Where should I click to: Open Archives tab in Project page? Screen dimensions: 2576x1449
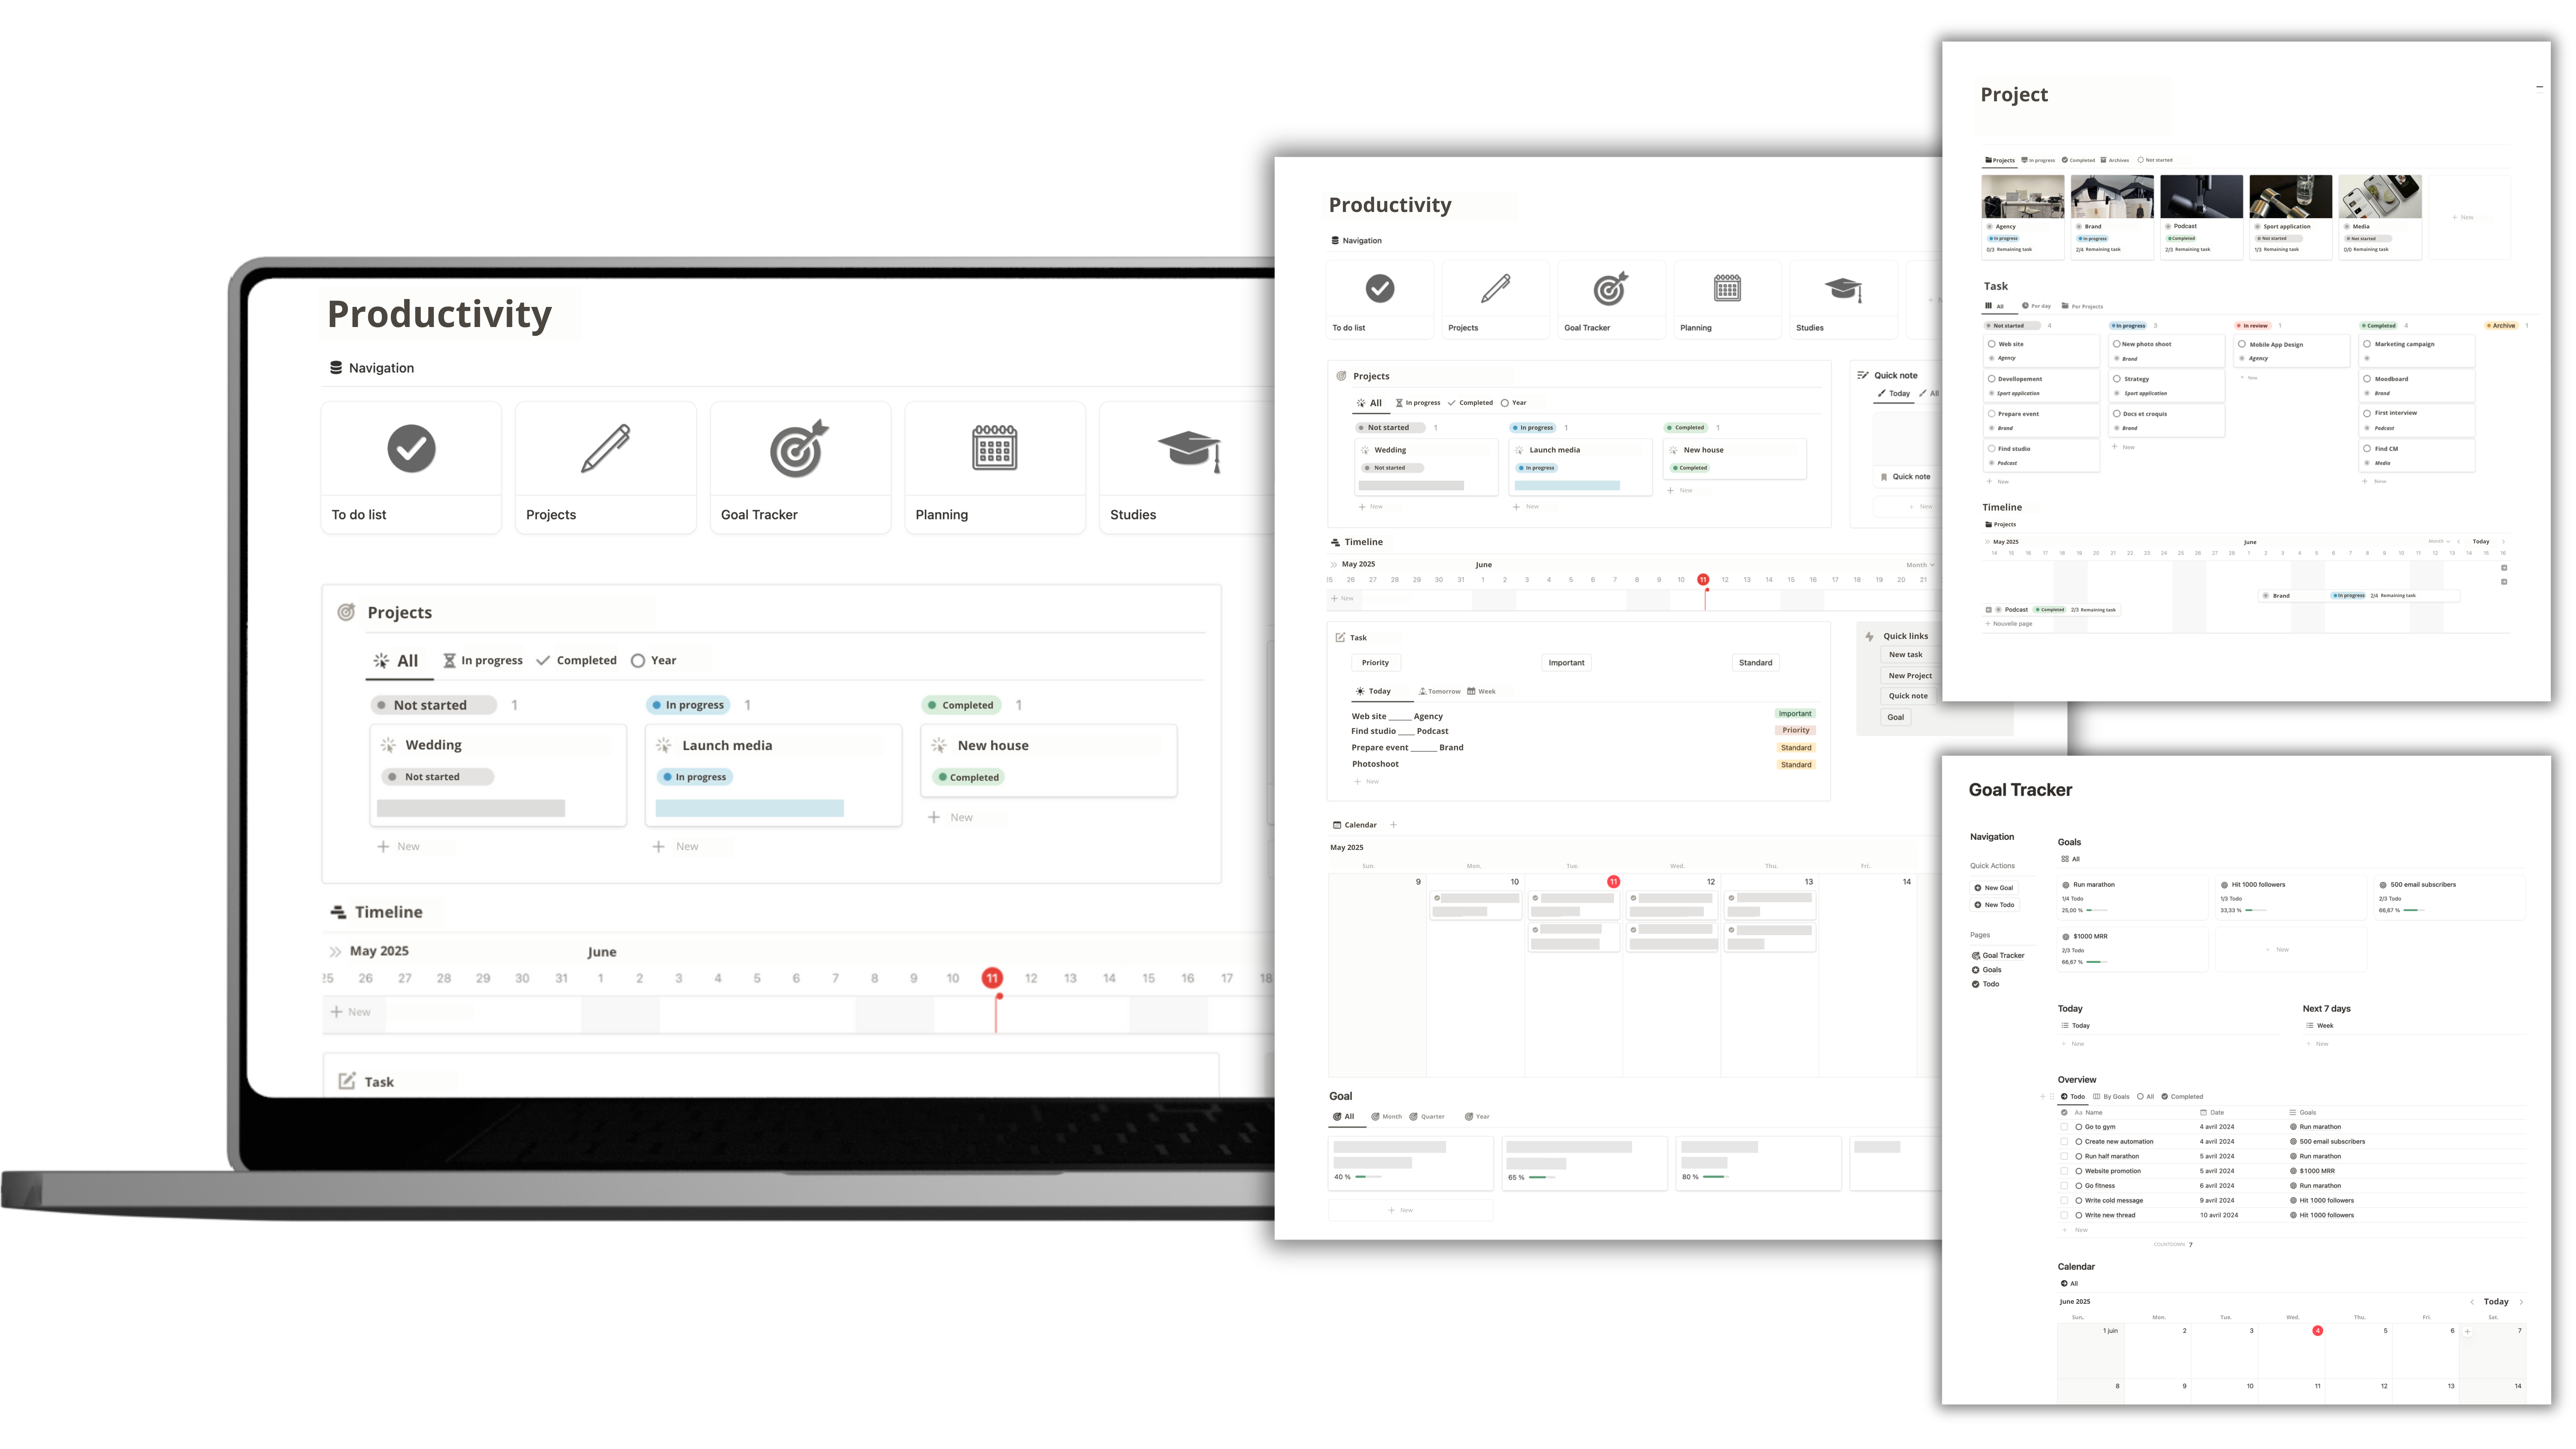point(2115,160)
